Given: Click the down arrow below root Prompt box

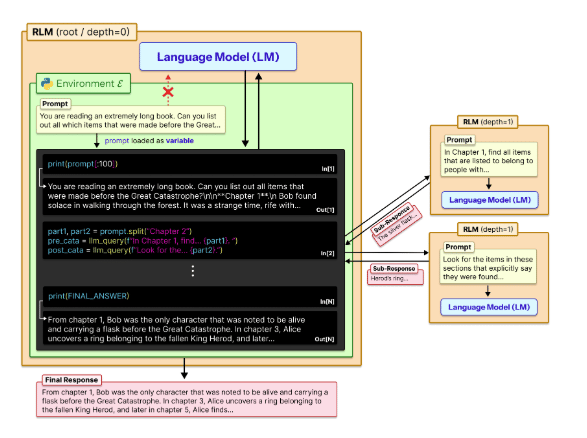Looking at the screenshot, I should [x=97, y=140].
